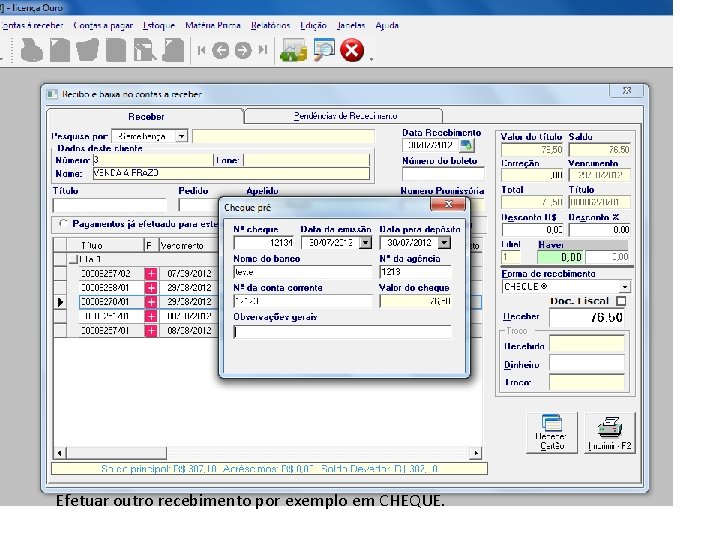The image size is (720, 540).
Task: Open the Relatórios menu
Action: point(270,25)
